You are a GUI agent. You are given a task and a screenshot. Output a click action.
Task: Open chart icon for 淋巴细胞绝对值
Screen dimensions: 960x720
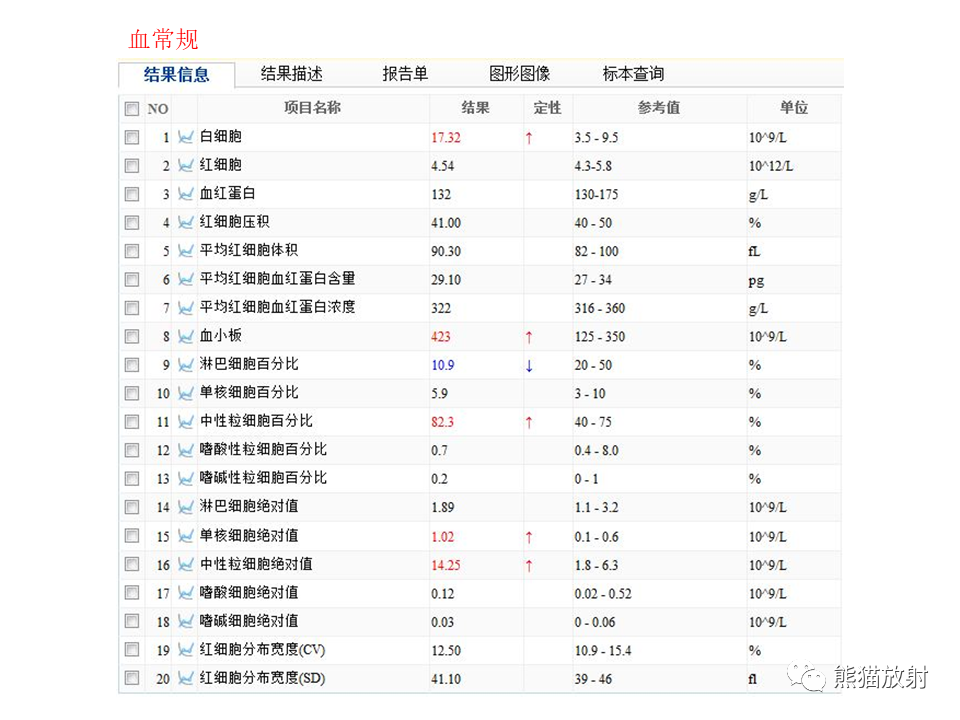pyautogui.click(x=186, y=507)
